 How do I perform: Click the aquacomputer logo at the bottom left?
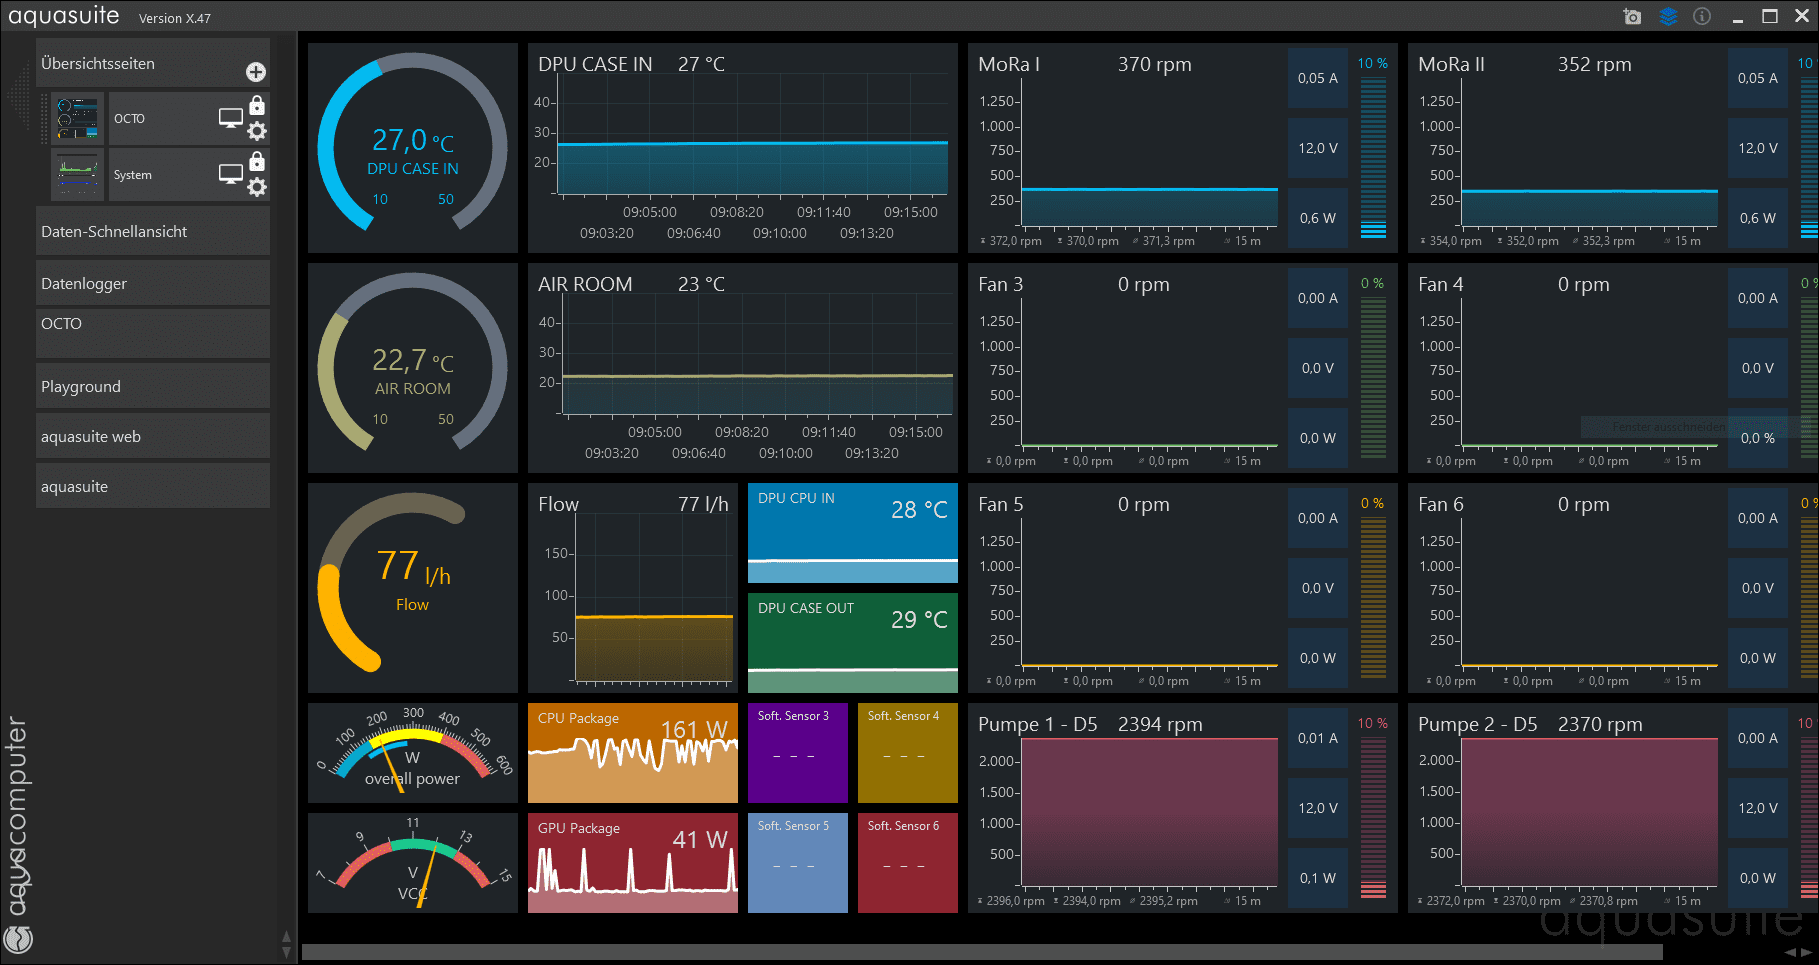click(18, 939)
